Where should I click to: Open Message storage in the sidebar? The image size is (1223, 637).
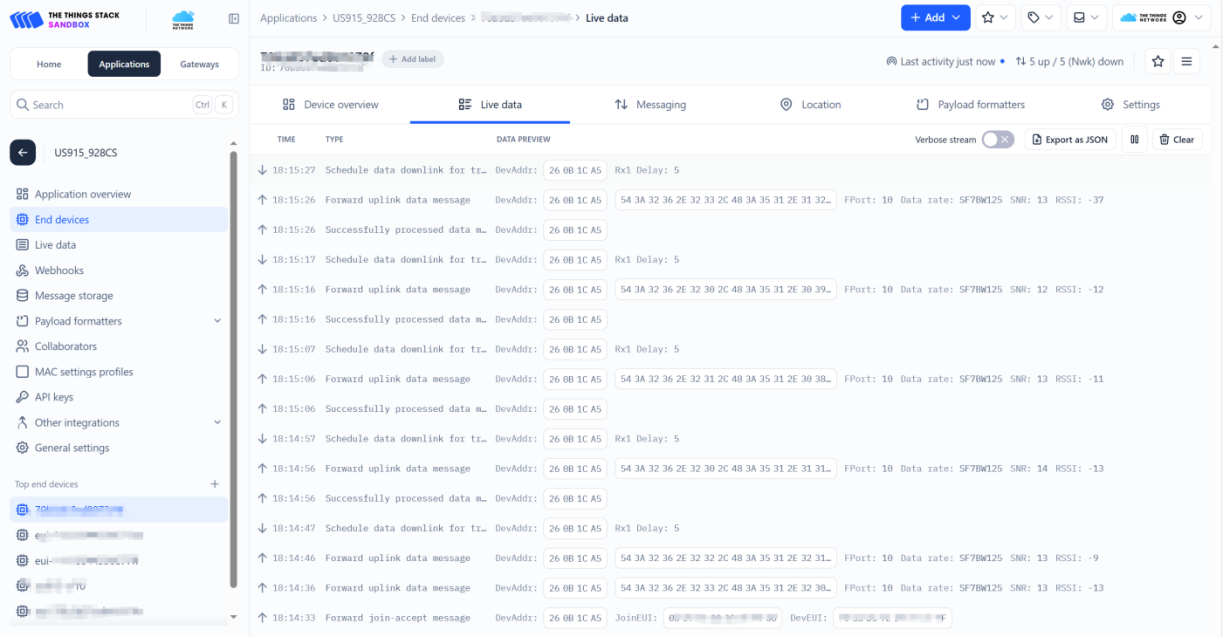tap(119, 296)
